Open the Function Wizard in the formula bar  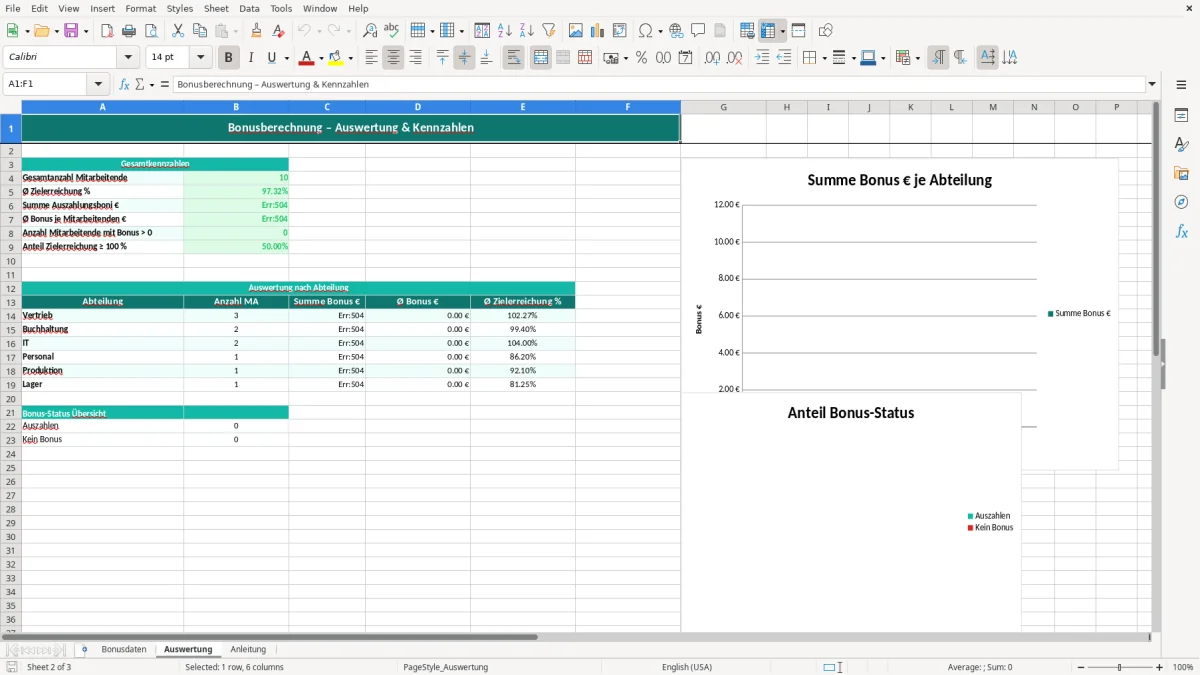125,85
